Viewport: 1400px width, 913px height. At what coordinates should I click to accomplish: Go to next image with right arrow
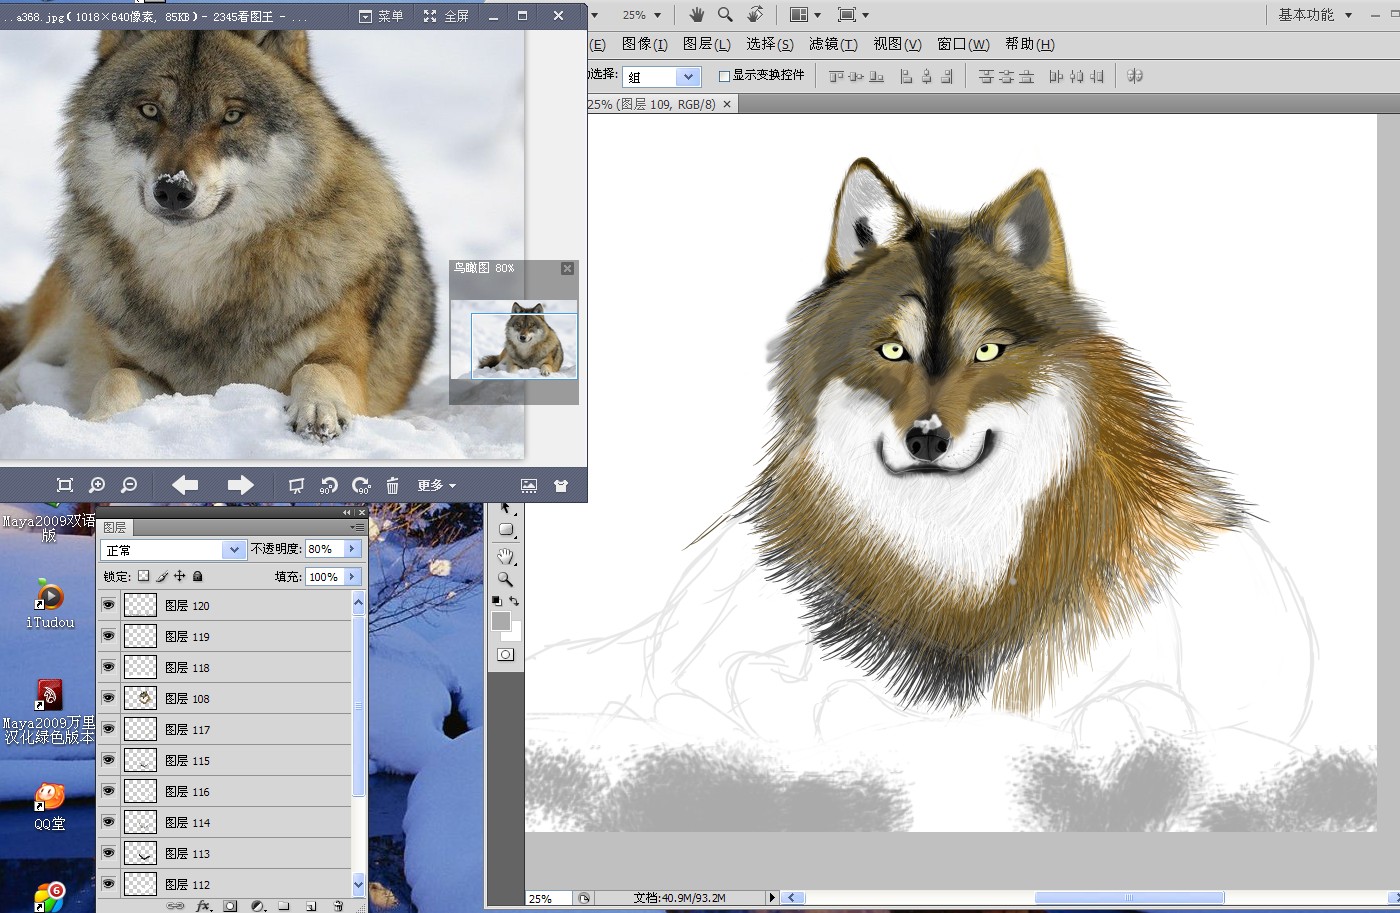pos(240,486)
